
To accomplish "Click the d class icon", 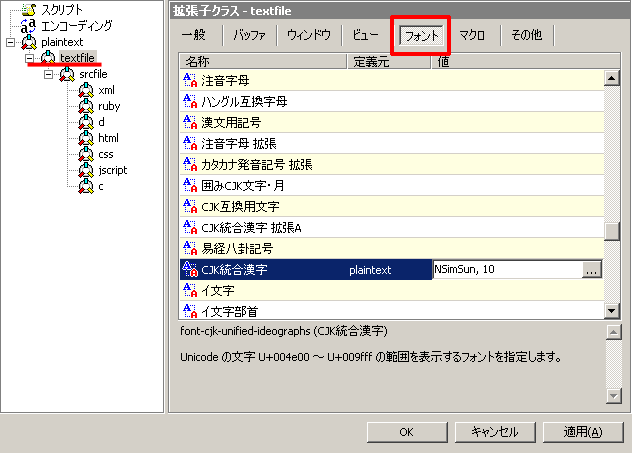I will (86, 122).
